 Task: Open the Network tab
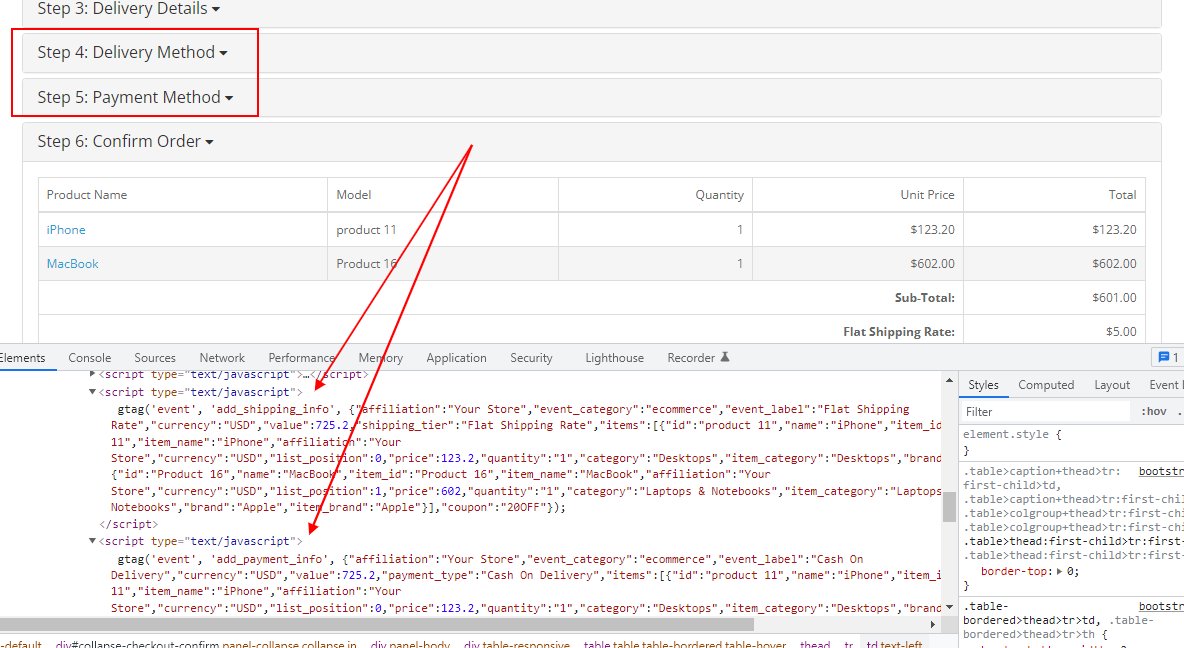(222, 358)
